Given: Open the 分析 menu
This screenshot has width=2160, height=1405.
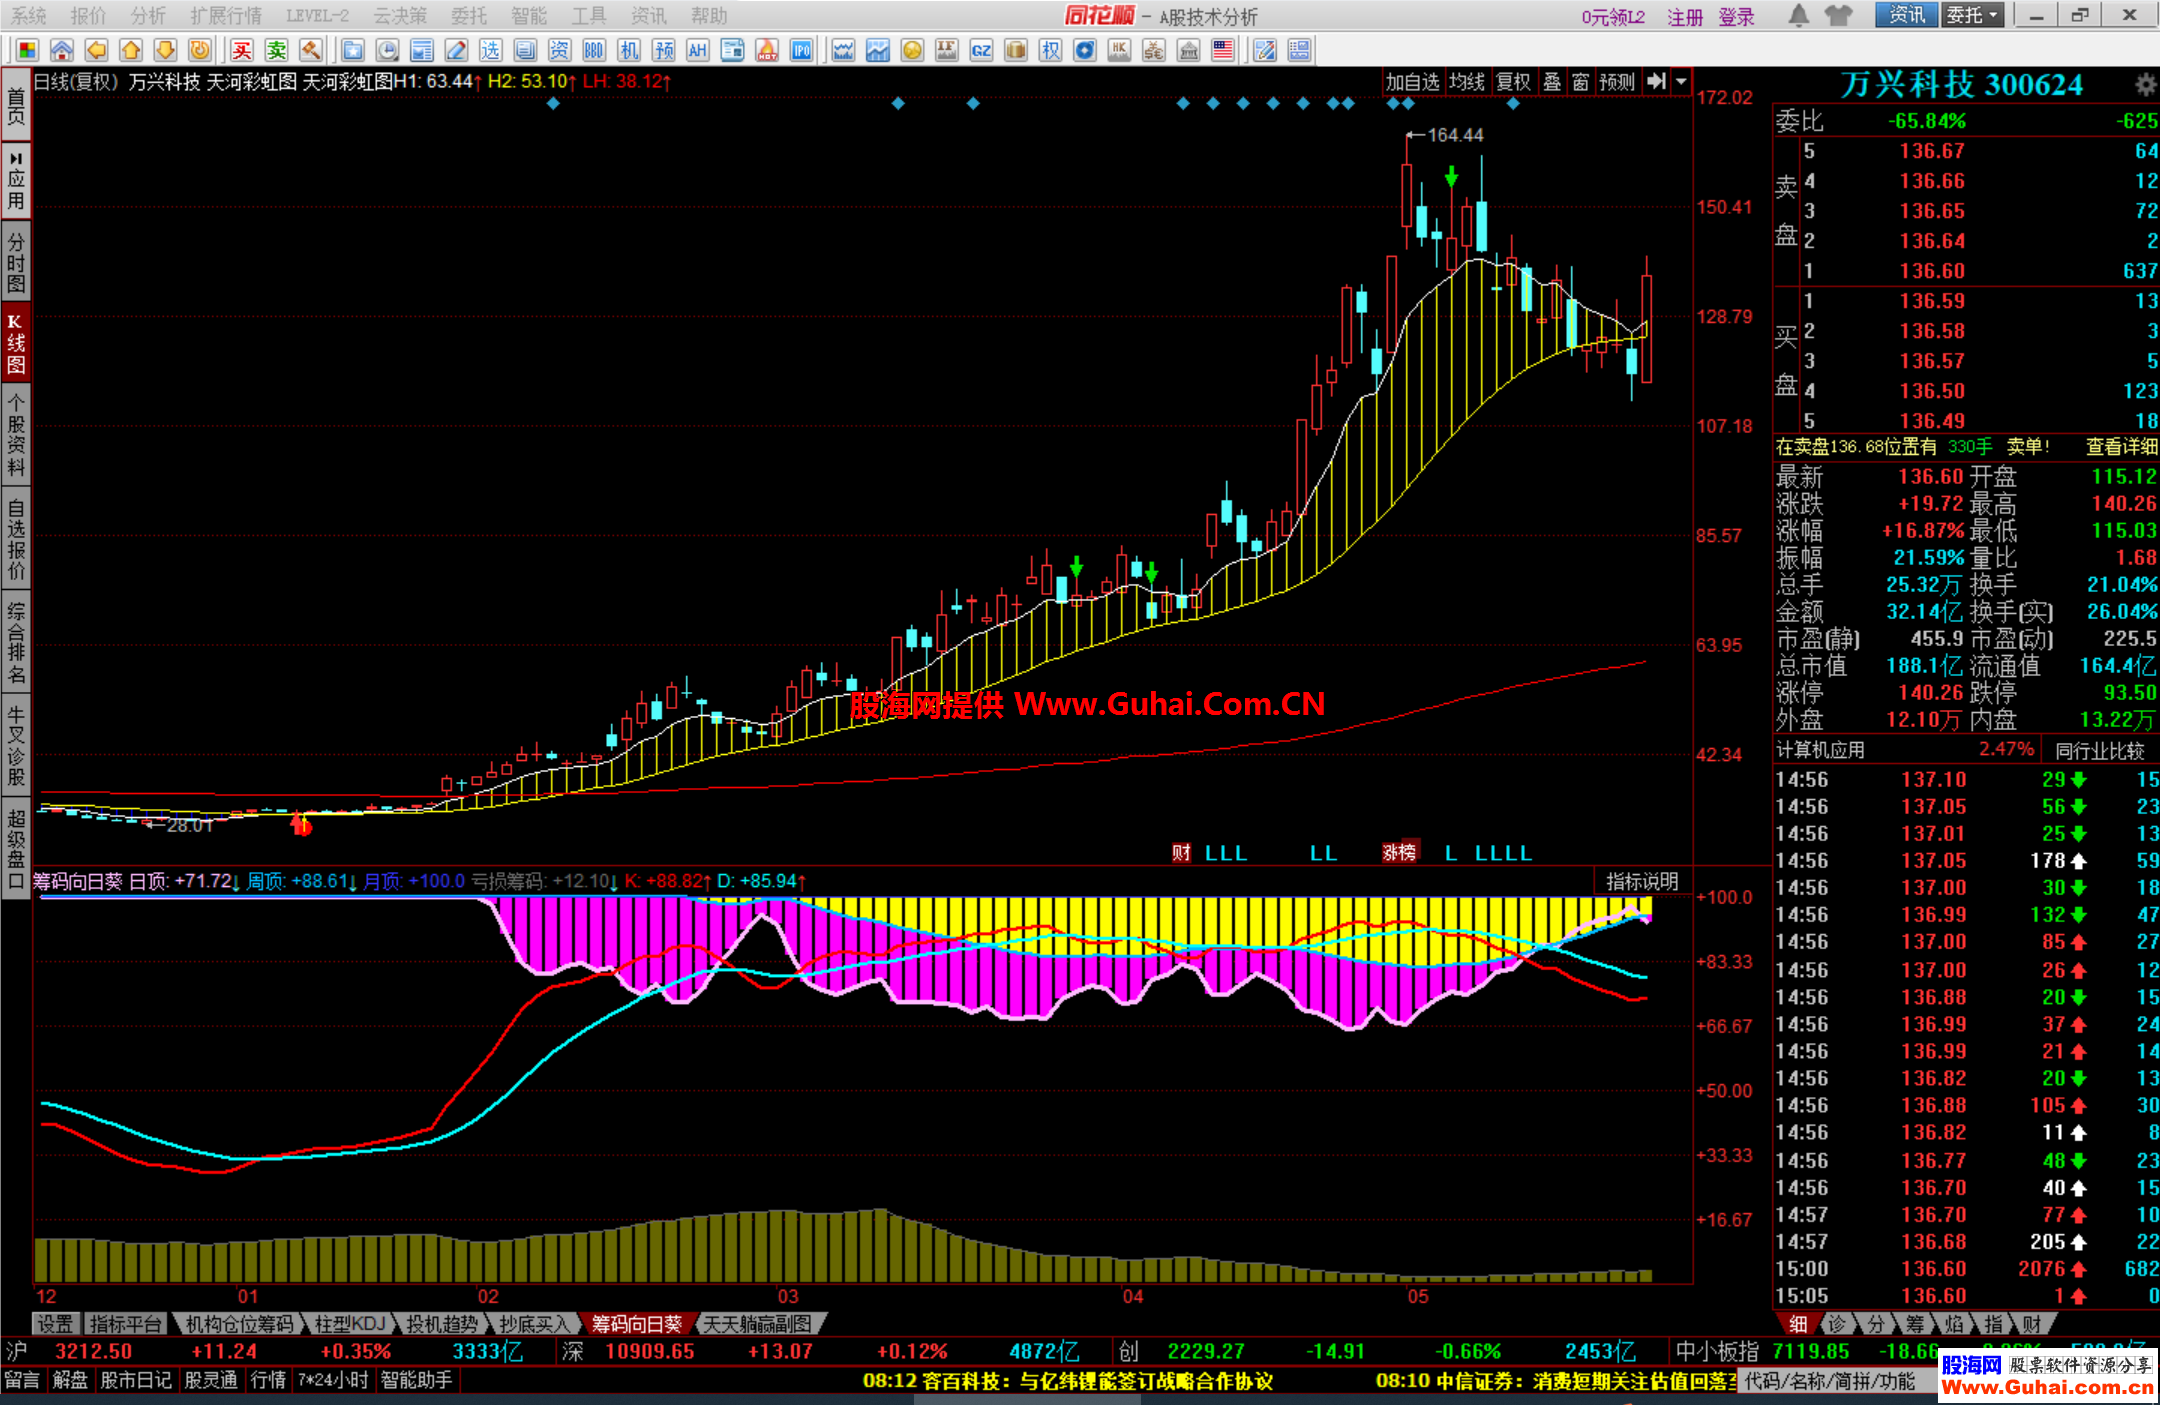Looking at the screenshot, I should click(x=148, y=16).
